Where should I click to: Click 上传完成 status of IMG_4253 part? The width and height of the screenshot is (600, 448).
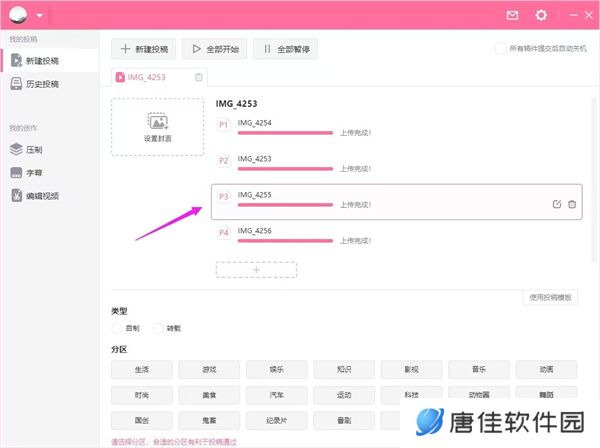[x=355, y=169]
